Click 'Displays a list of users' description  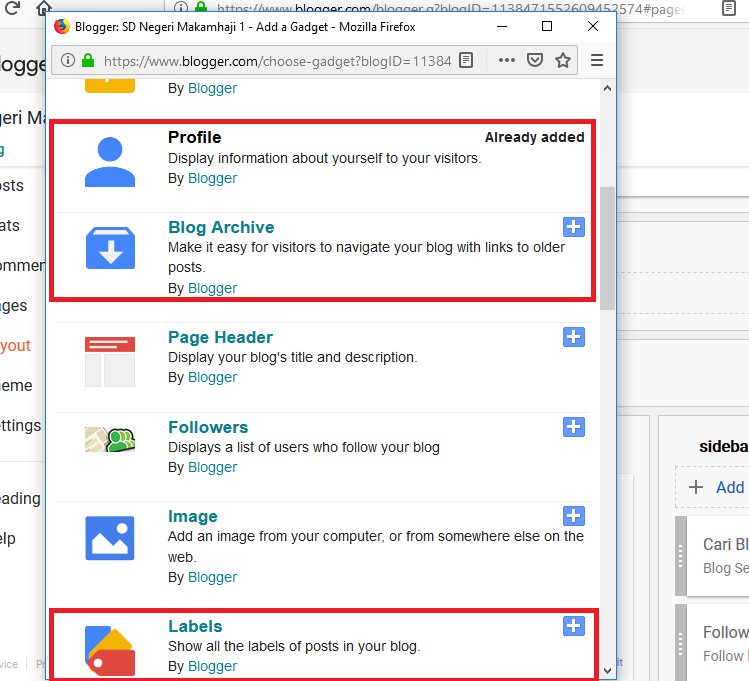(x=304, y=447)
